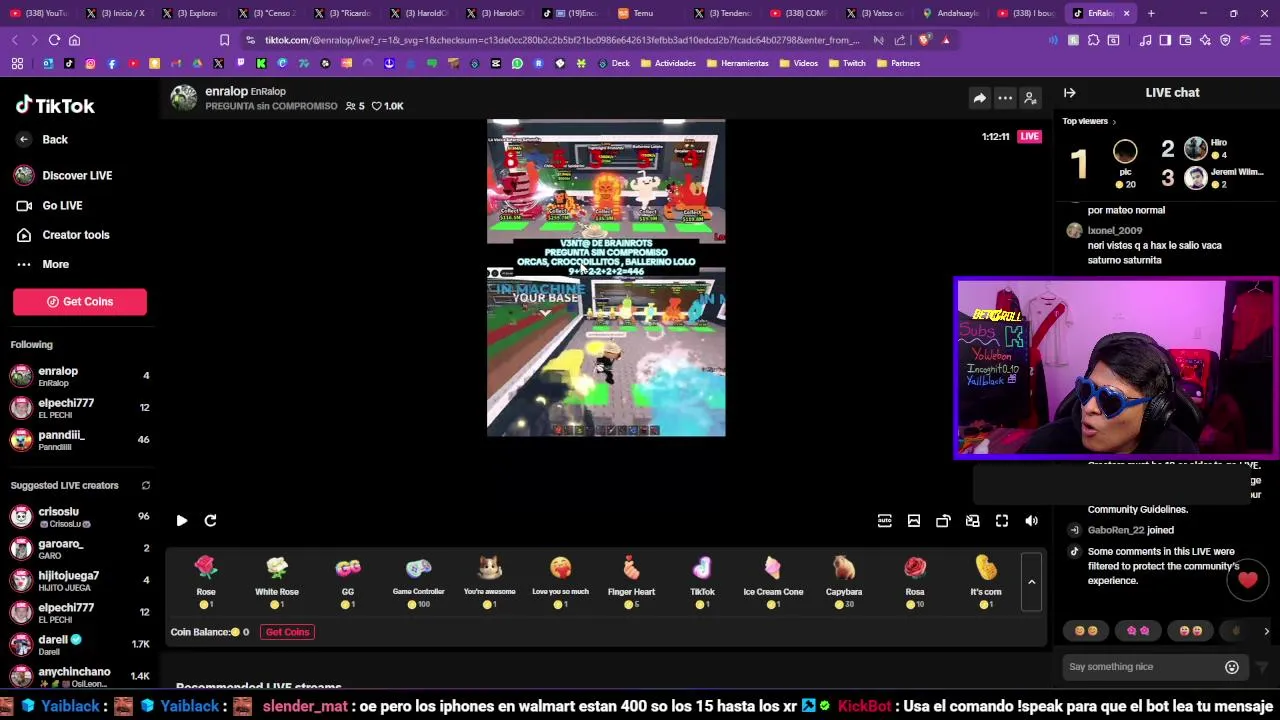Send smiling faces quick emoji reaction

pyautogui.click(x=1085, y=631)
